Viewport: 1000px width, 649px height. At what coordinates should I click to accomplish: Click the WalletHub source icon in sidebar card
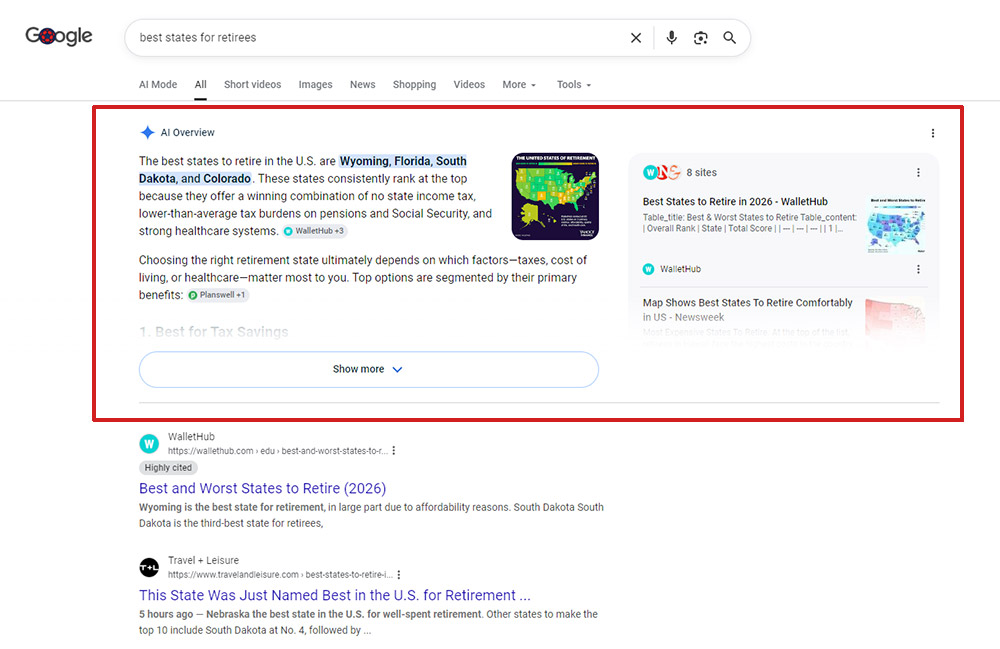(x=648, y=269)
